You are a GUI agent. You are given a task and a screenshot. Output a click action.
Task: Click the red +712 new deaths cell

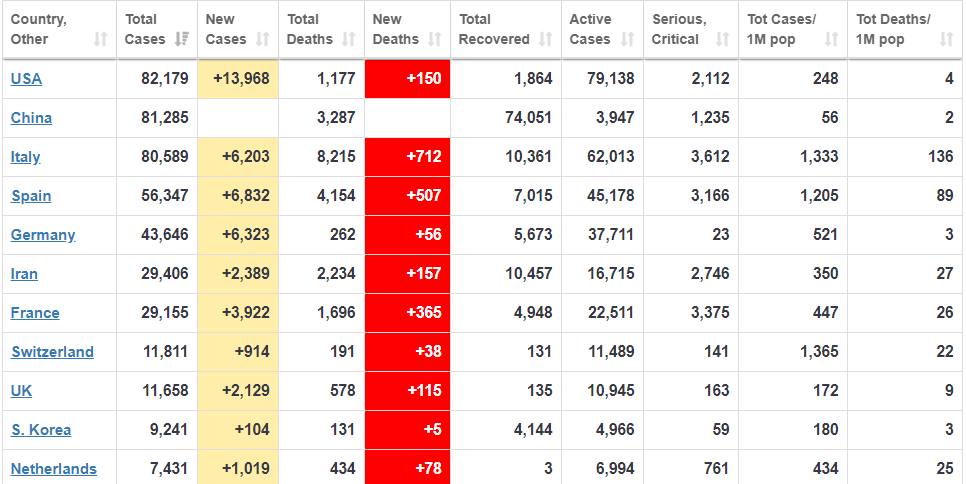[x=408, y=157]
